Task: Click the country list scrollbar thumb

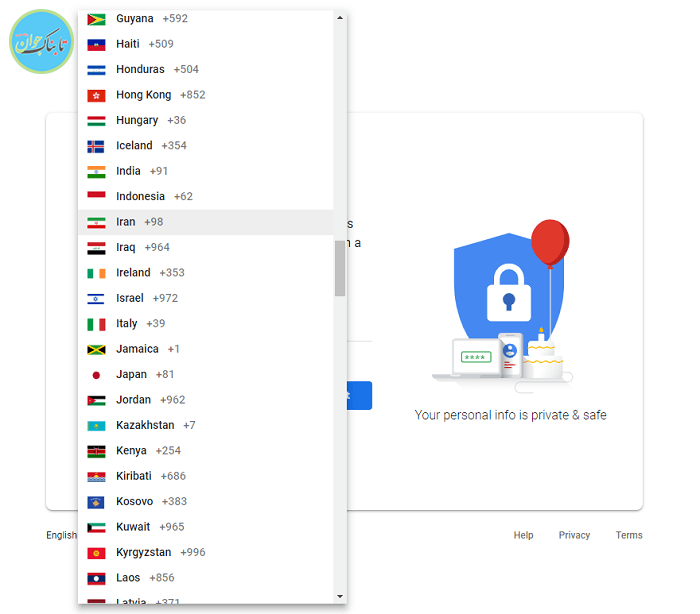Action: (x=340, y=268)
